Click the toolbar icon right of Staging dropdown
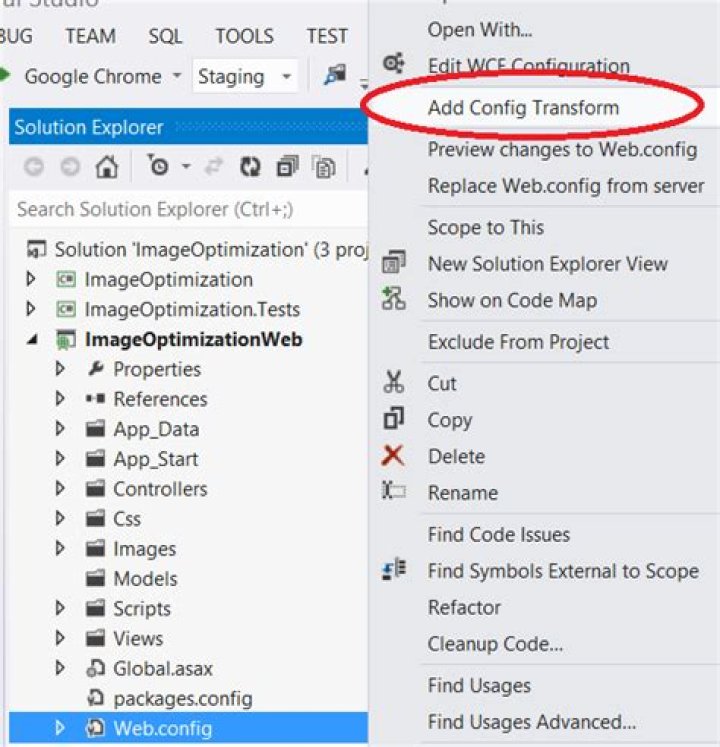 point(335,75)
